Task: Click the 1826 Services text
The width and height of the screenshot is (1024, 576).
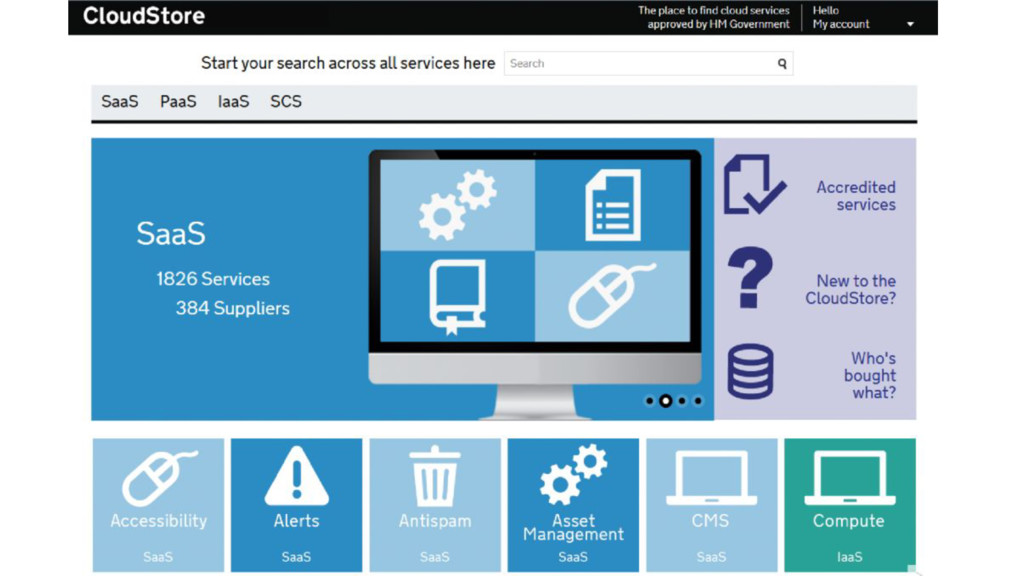Action: coord(213,279)
